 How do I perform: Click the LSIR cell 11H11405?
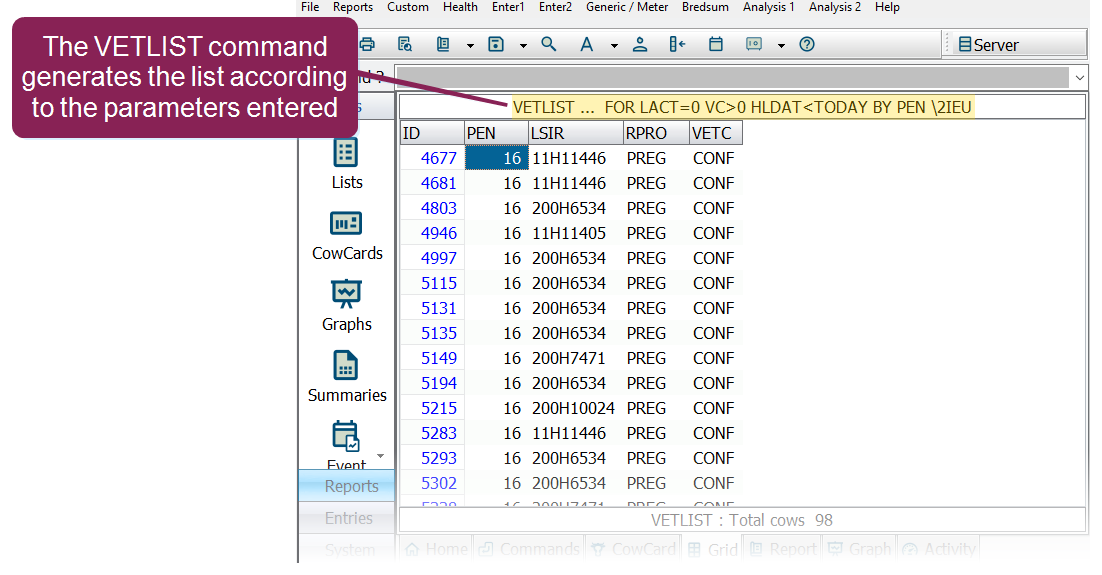[x=568, y=233]
